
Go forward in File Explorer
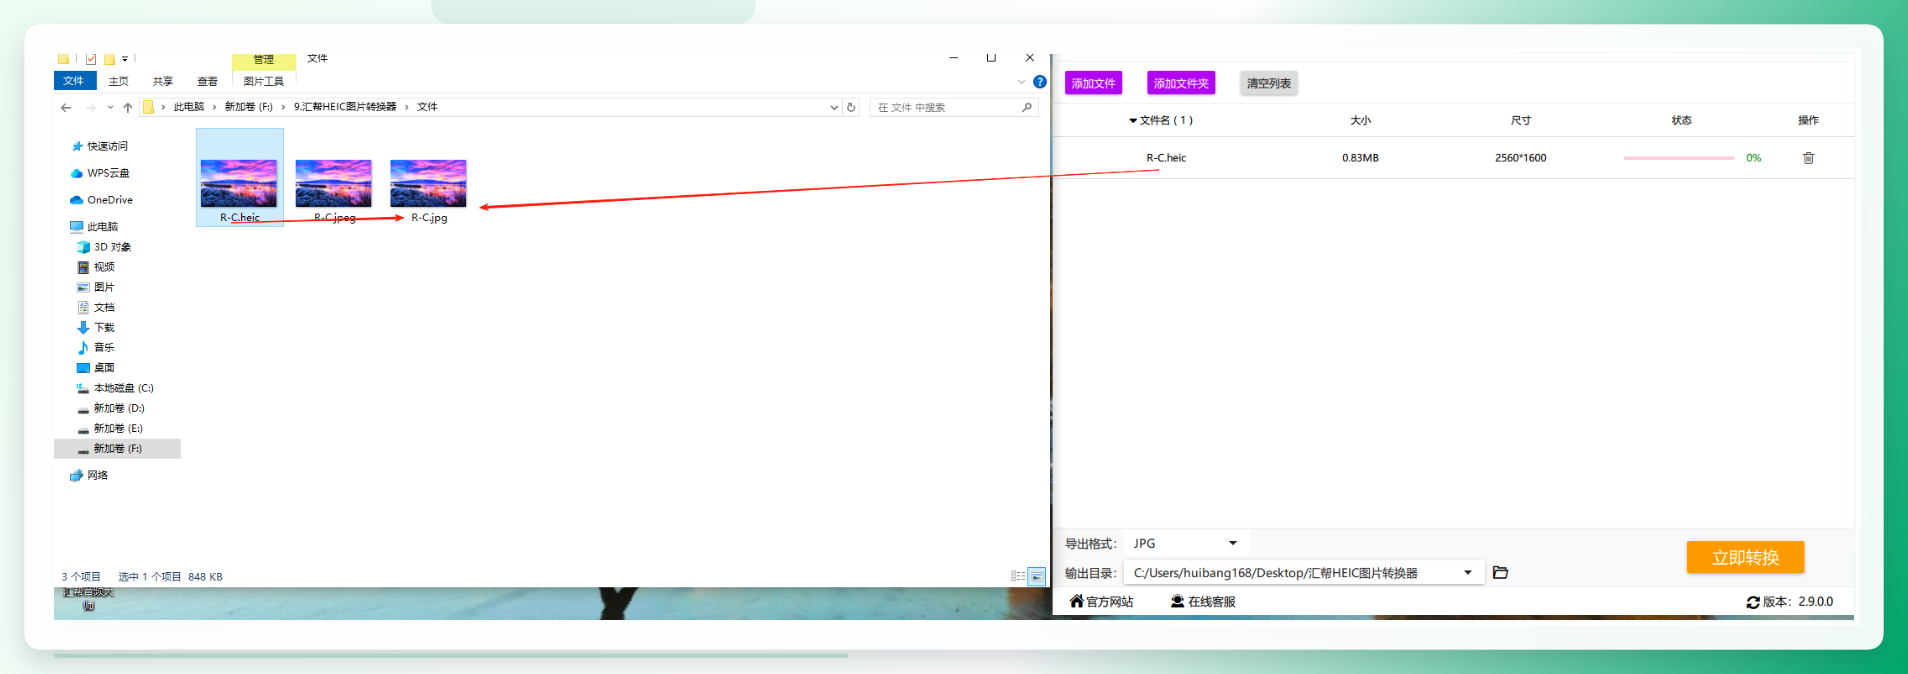click(91, 107)
